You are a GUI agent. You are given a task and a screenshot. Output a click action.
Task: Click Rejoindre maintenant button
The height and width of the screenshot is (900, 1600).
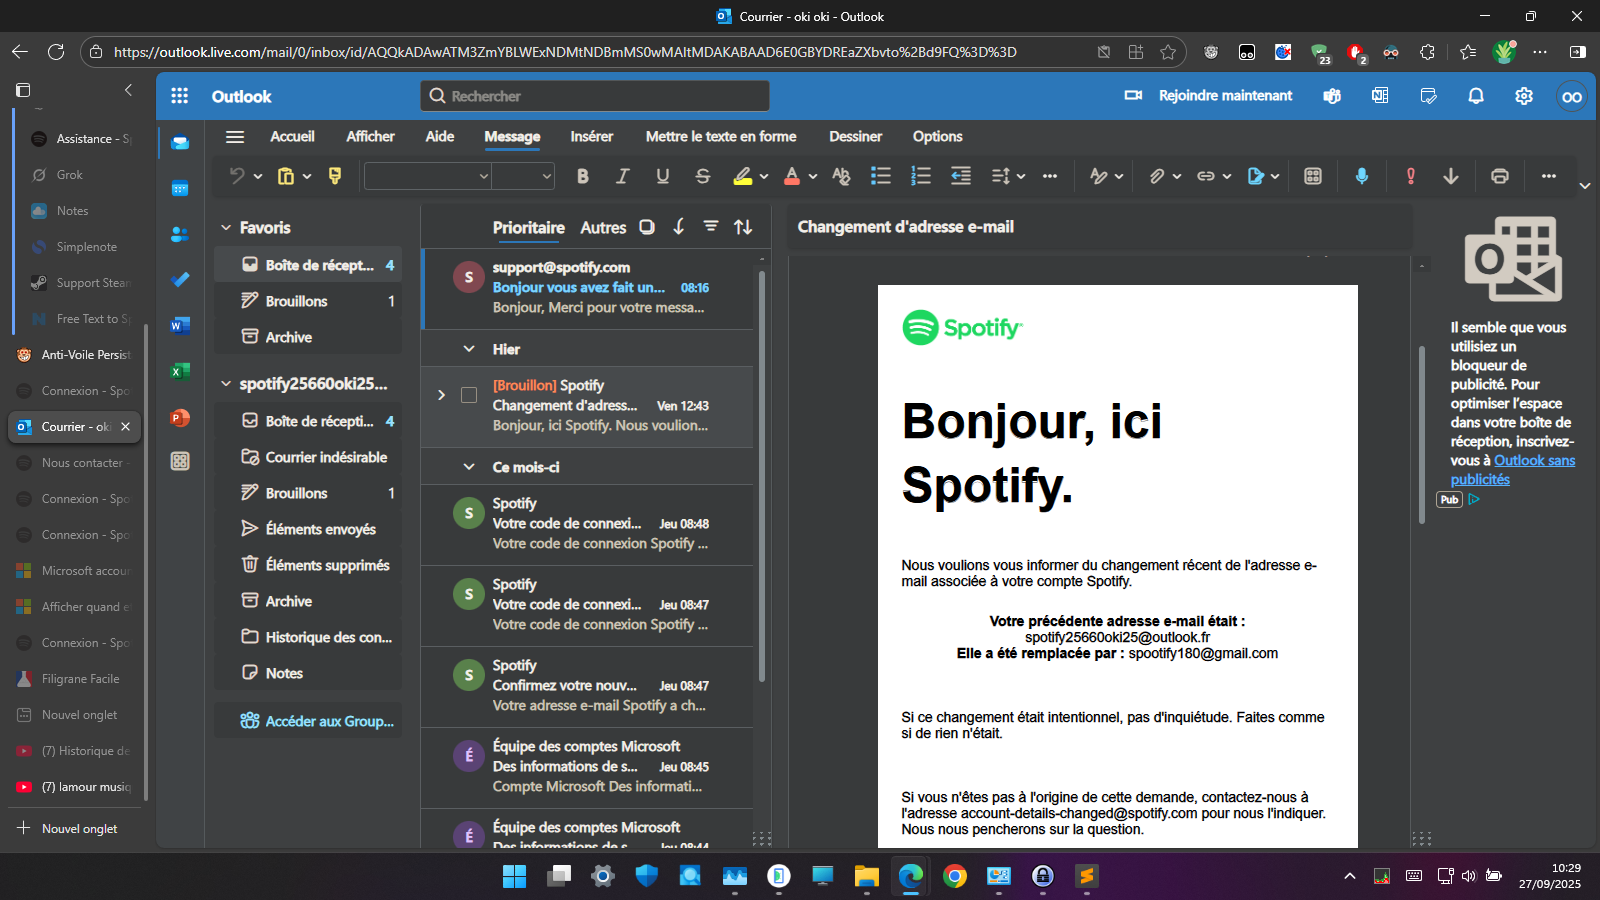pyautogui.click(x=1209, y=96)
